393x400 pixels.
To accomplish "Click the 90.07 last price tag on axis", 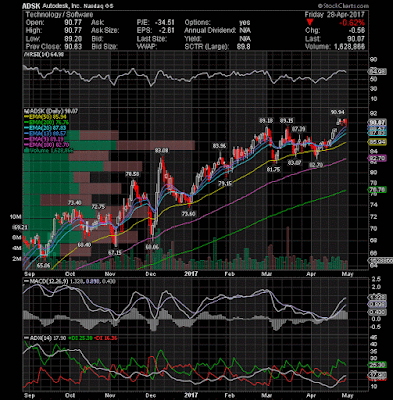I will coord(377,122).
